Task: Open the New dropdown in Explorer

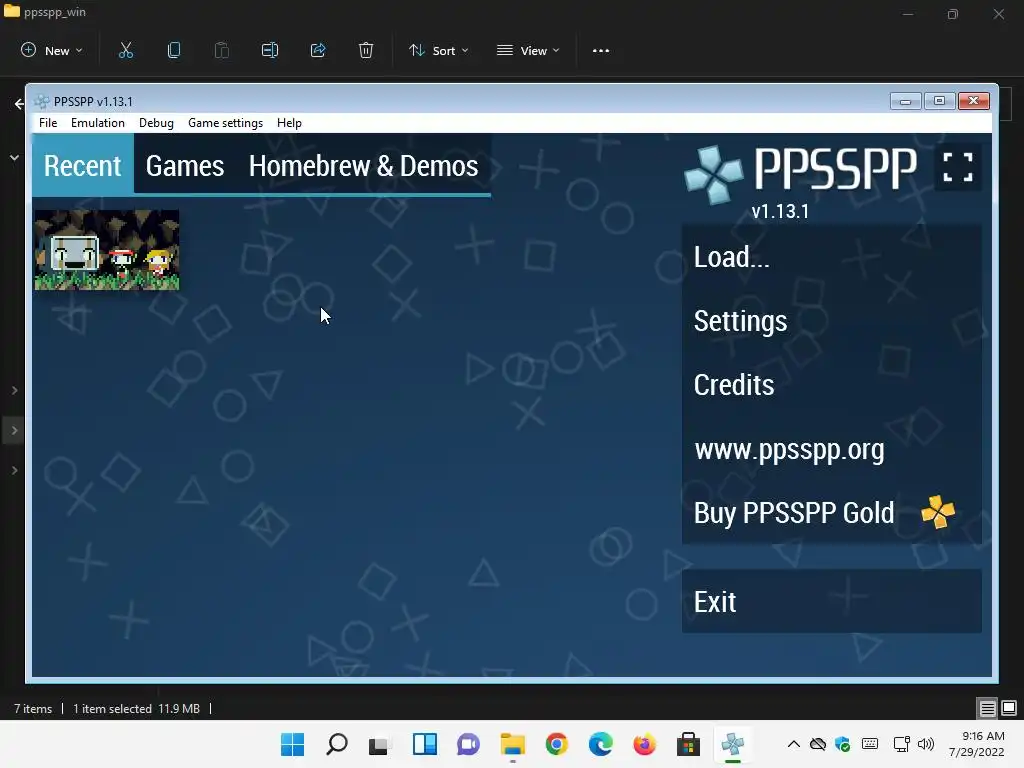Action: [52, 50]
